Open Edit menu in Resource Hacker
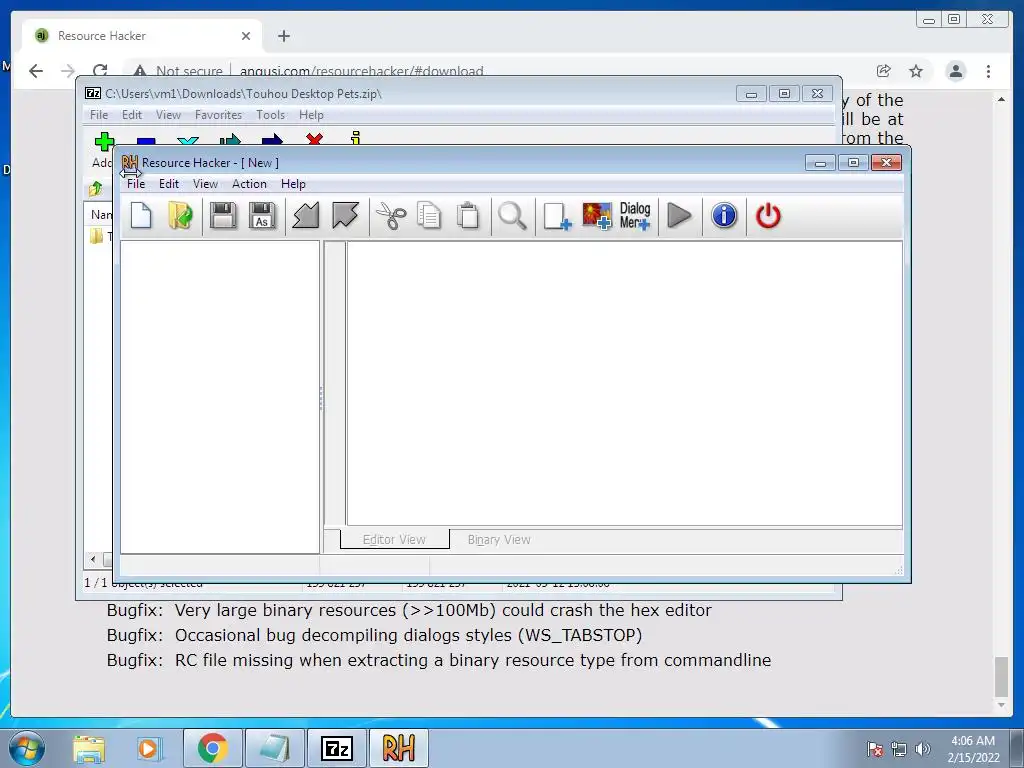1024x768 pixels. click(x=168, y=184)
